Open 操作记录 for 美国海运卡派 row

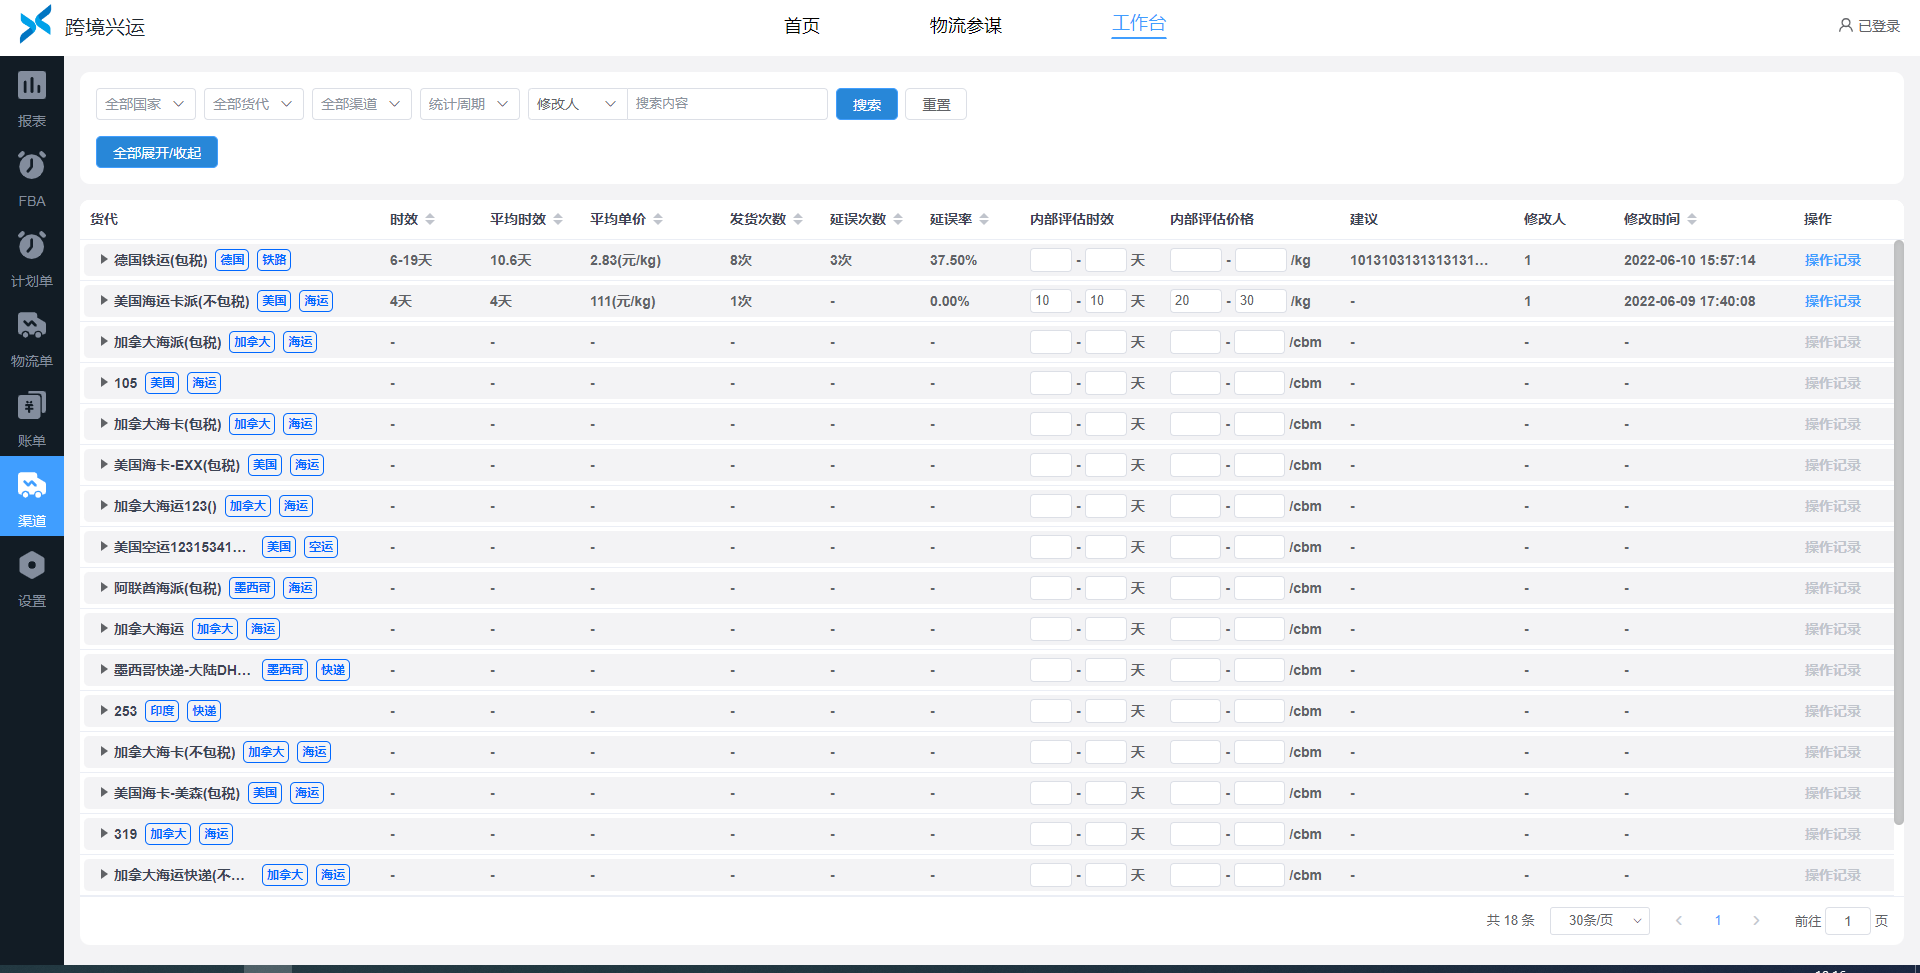[x=1833, y=301]
